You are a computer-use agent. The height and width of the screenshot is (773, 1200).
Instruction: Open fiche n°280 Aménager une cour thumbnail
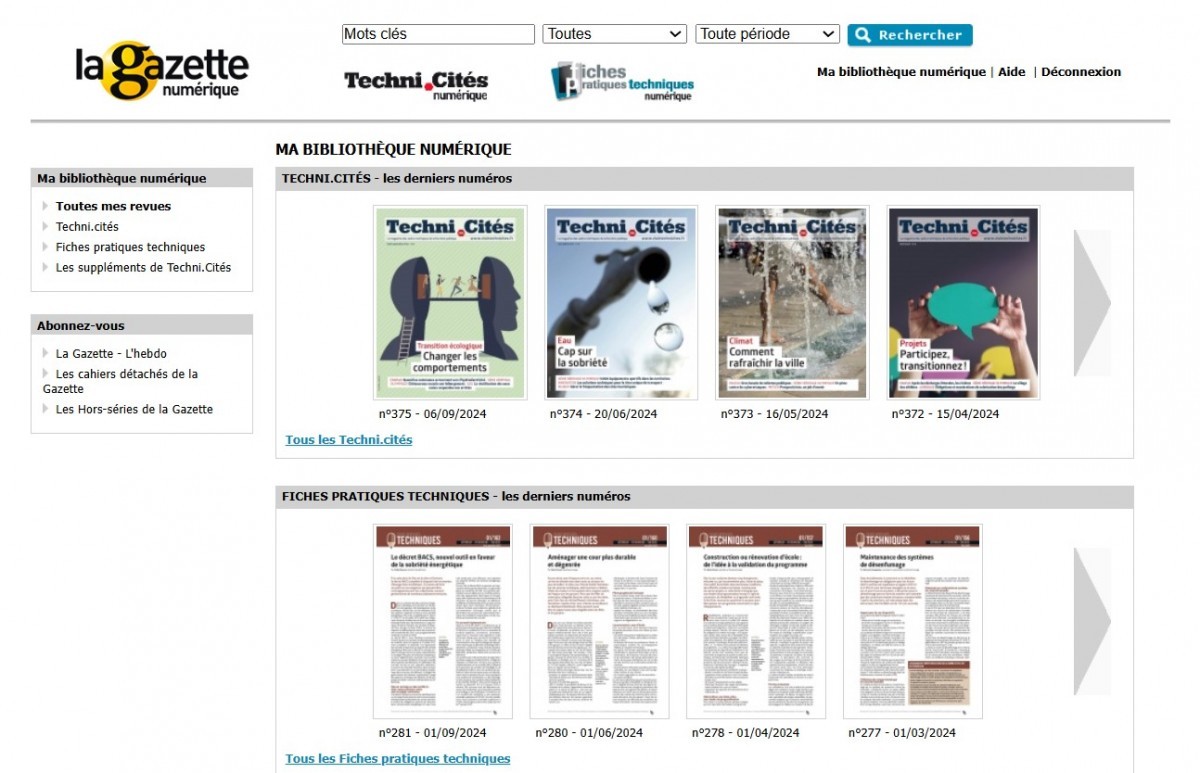[x=600, y=621]
